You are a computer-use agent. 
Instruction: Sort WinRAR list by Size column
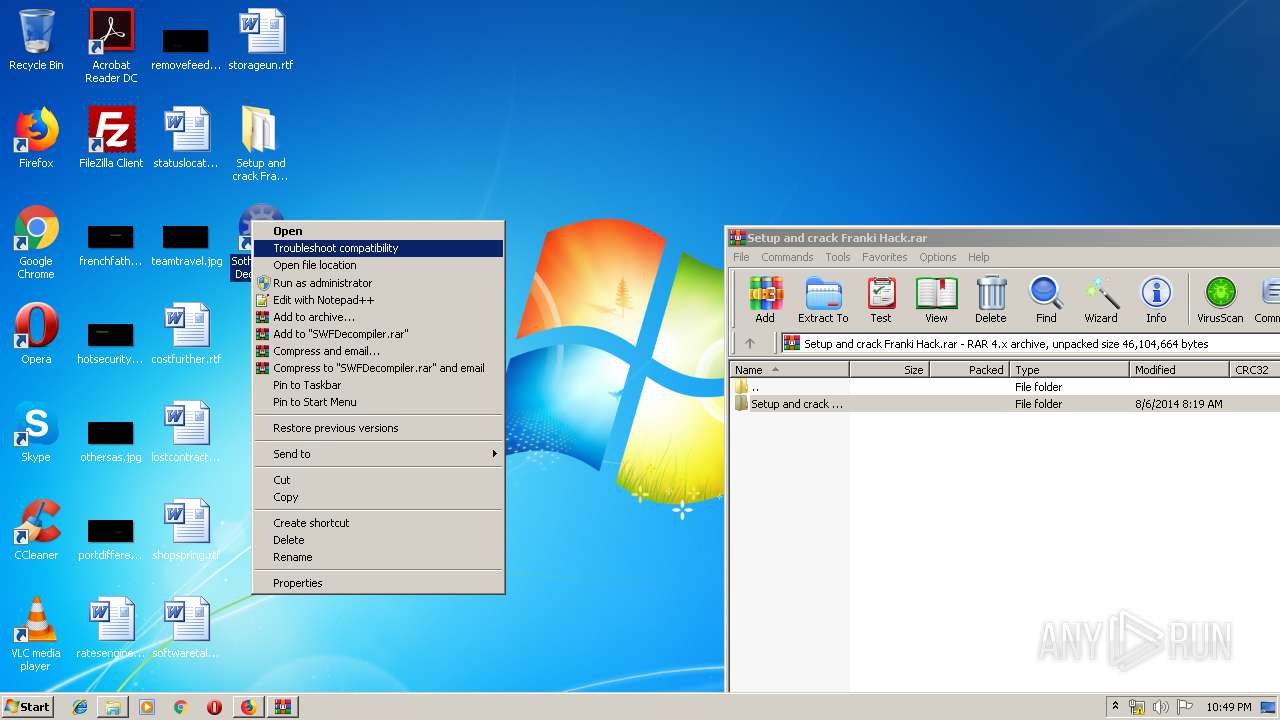tap(889, 369)
